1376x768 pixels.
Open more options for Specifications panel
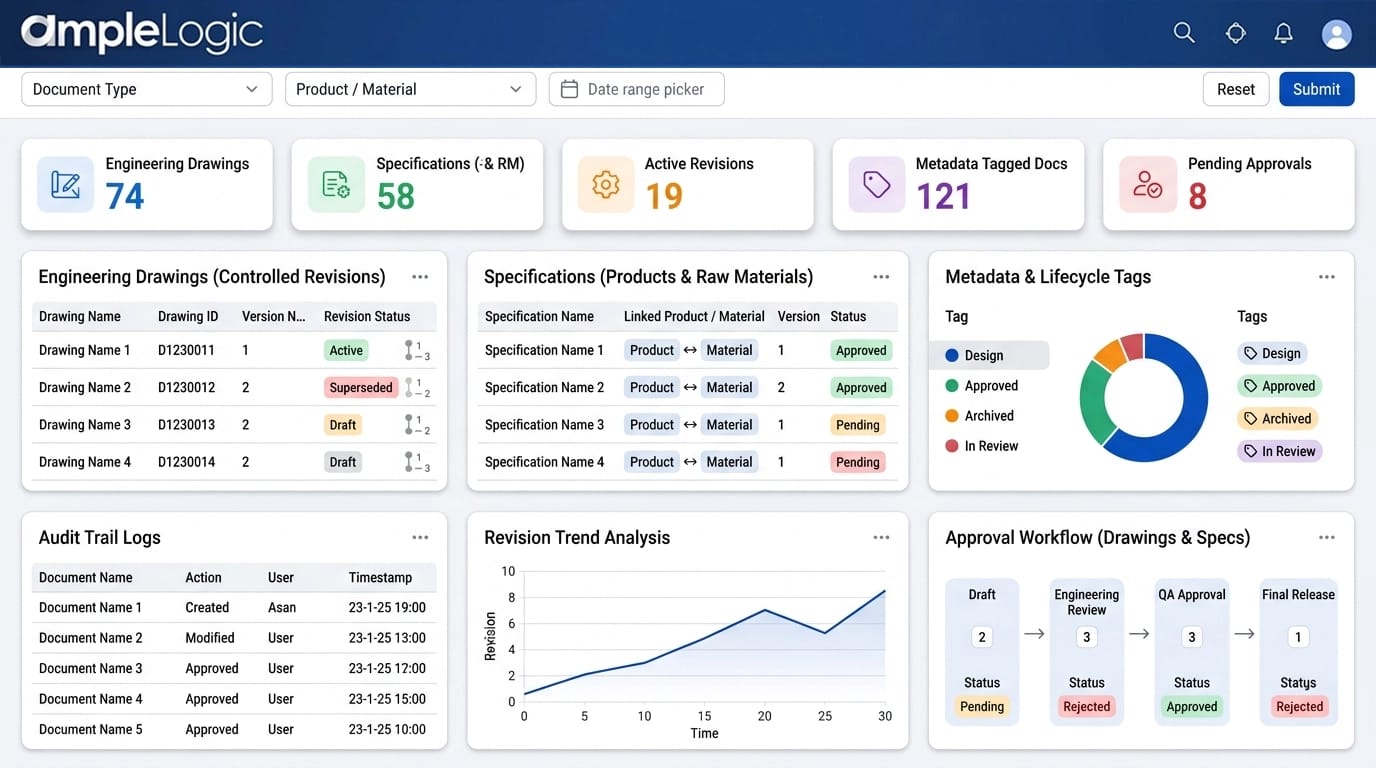click(881, 277)
